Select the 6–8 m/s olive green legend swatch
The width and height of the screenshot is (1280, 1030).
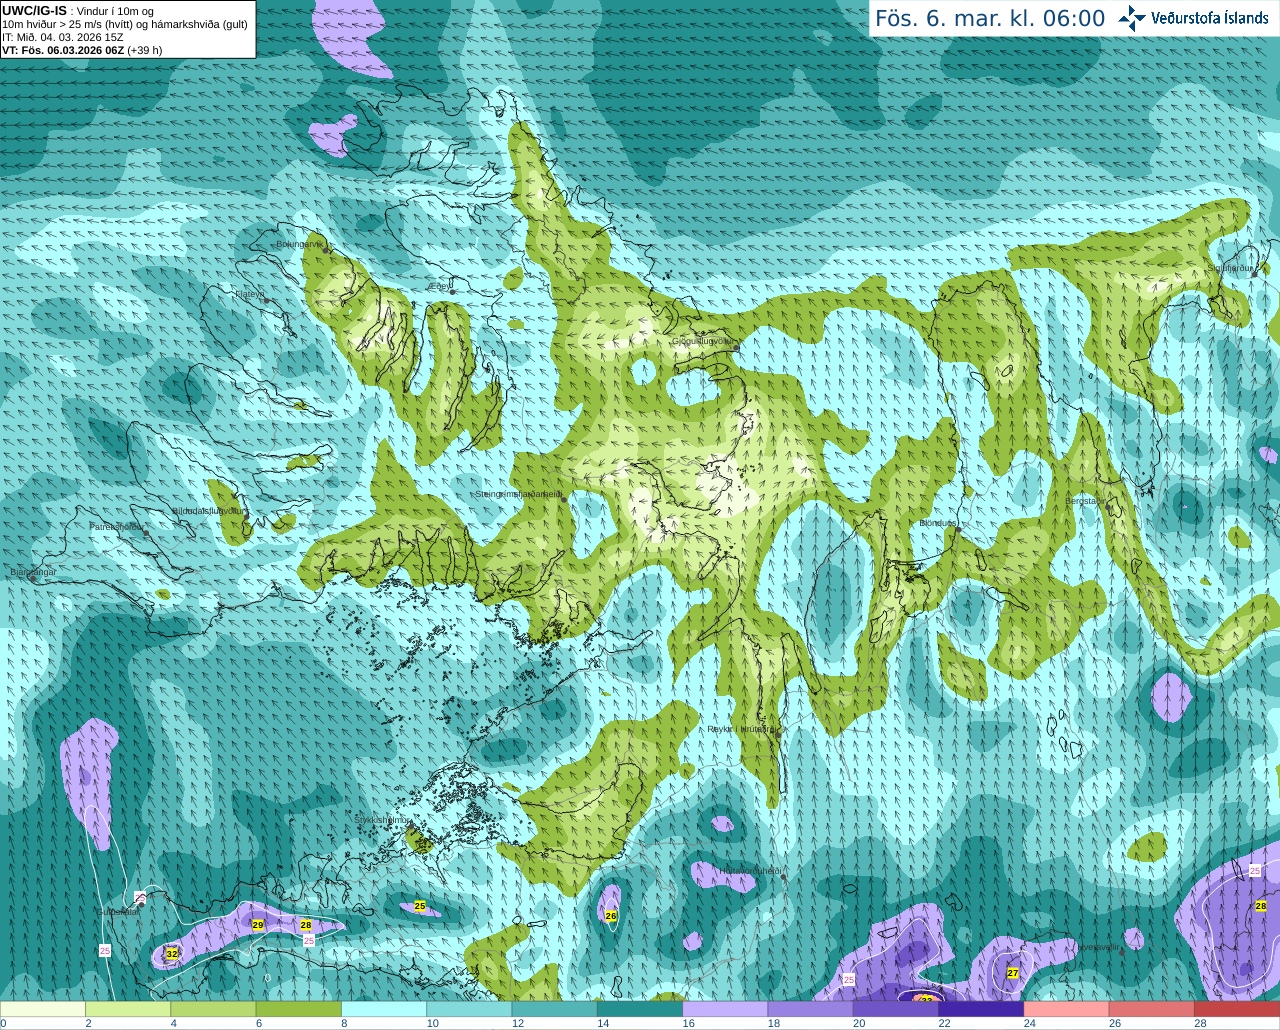coord(299,1009)
